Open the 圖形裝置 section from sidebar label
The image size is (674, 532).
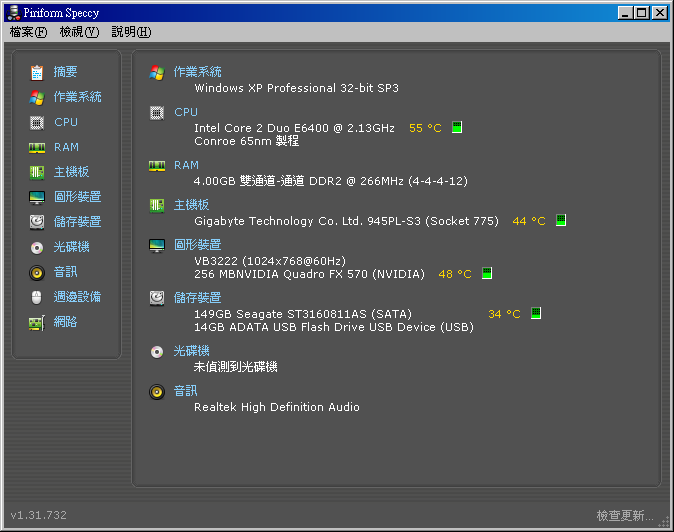click(77, 197)
